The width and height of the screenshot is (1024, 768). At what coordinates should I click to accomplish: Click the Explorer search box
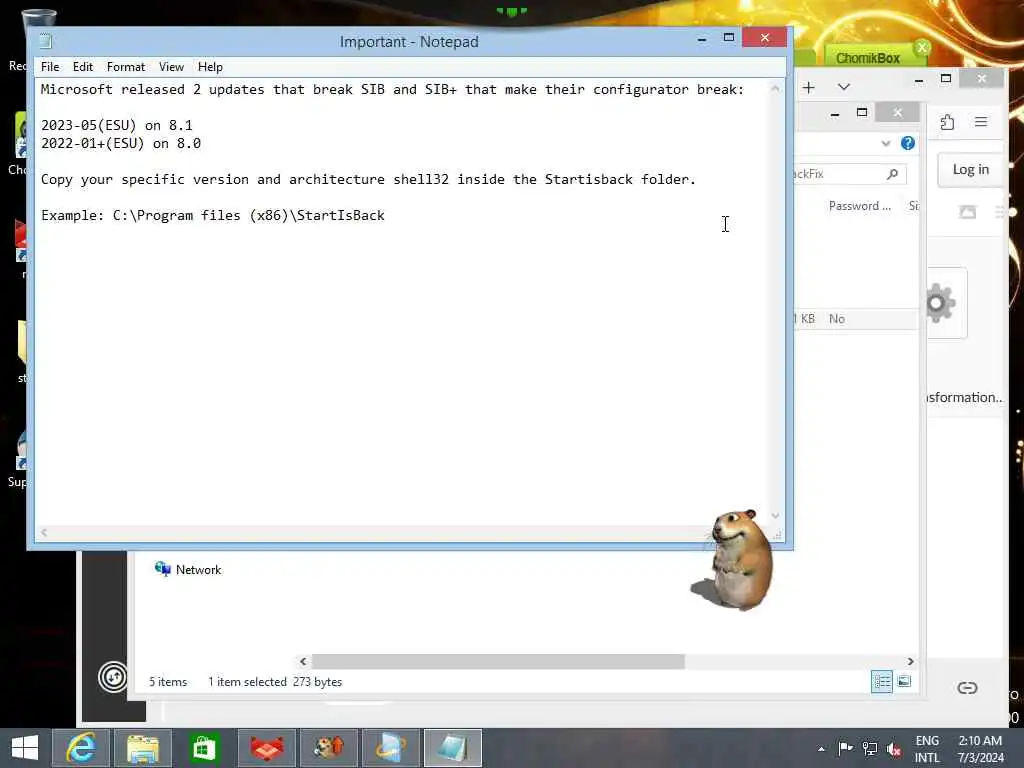point(849,174)
